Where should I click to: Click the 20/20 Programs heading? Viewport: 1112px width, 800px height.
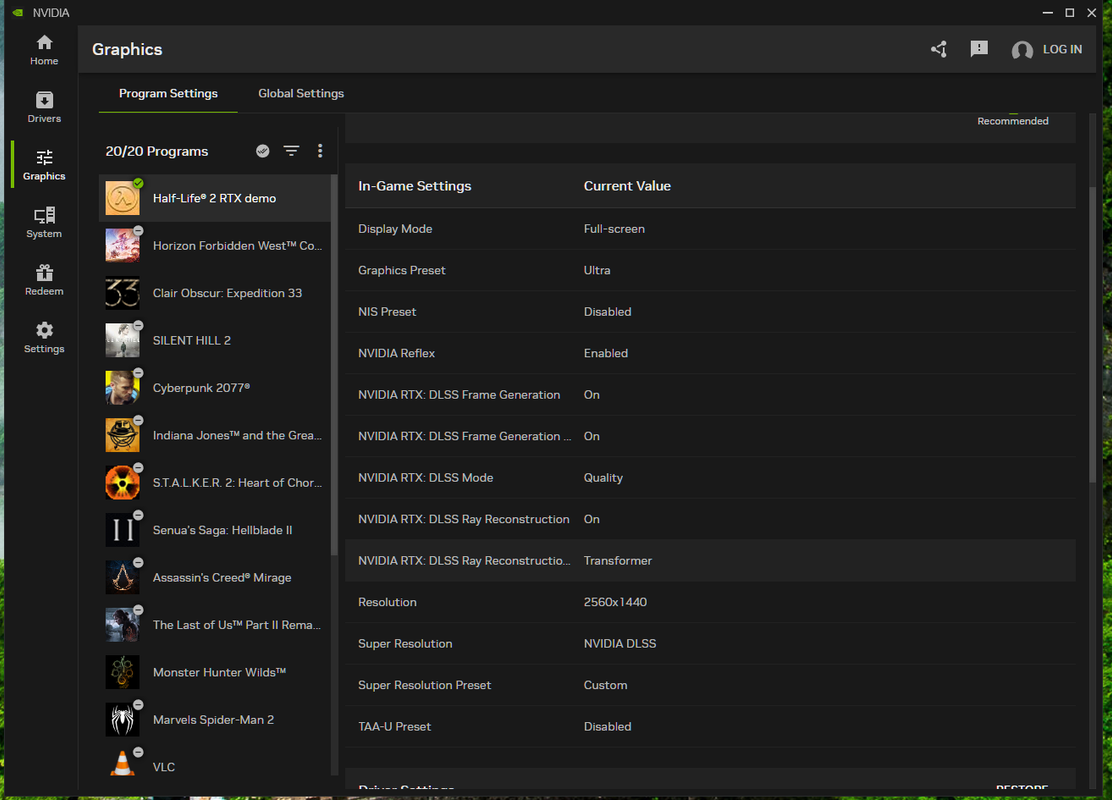157,151
